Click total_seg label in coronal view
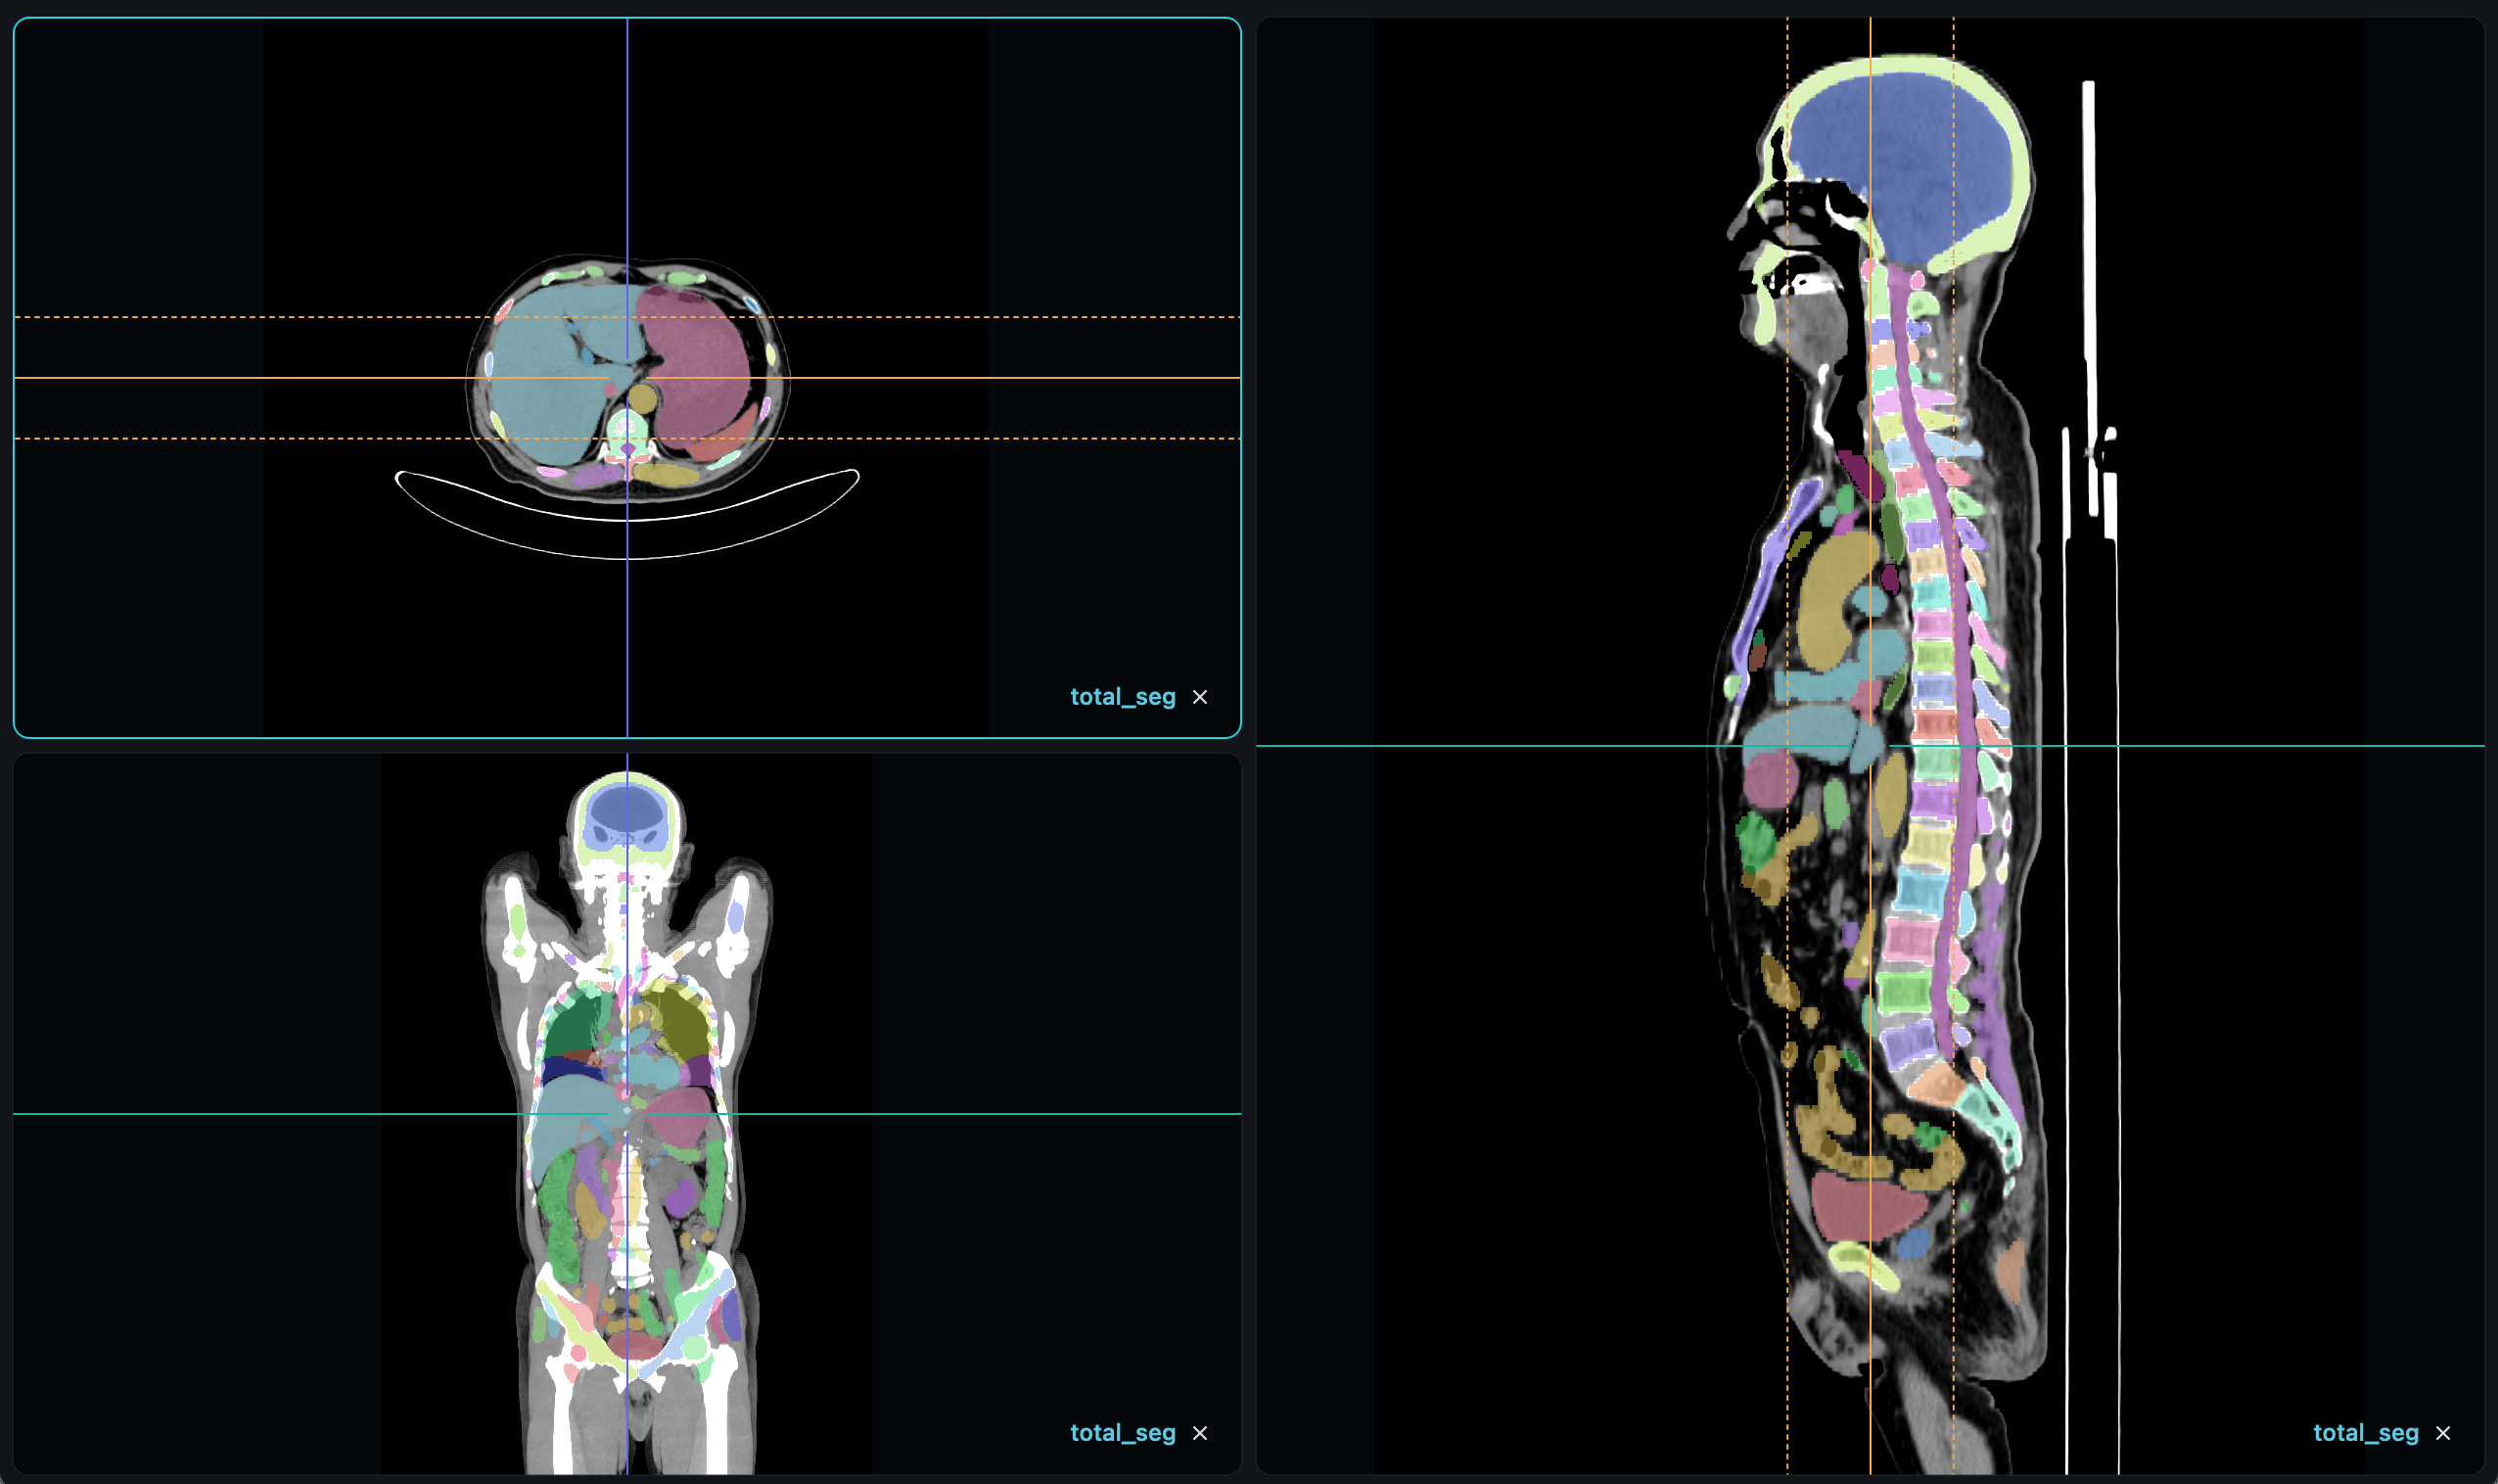Screen dimensions: 2498x1484 [1122, 1433]
